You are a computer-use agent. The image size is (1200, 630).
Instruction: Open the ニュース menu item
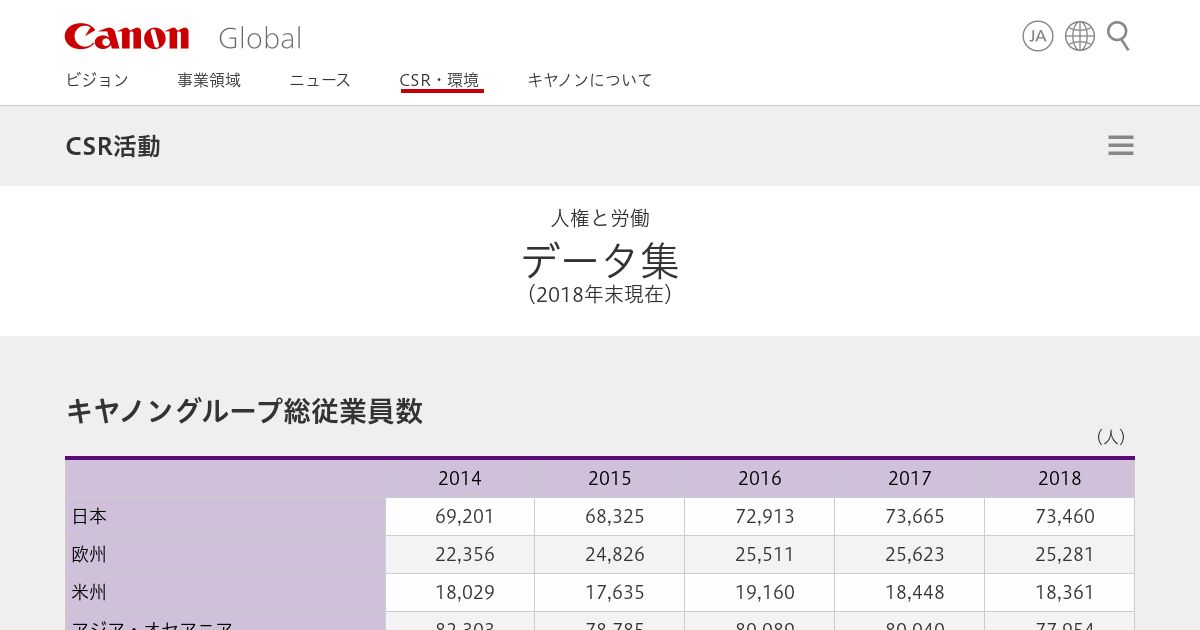point(320,80)
